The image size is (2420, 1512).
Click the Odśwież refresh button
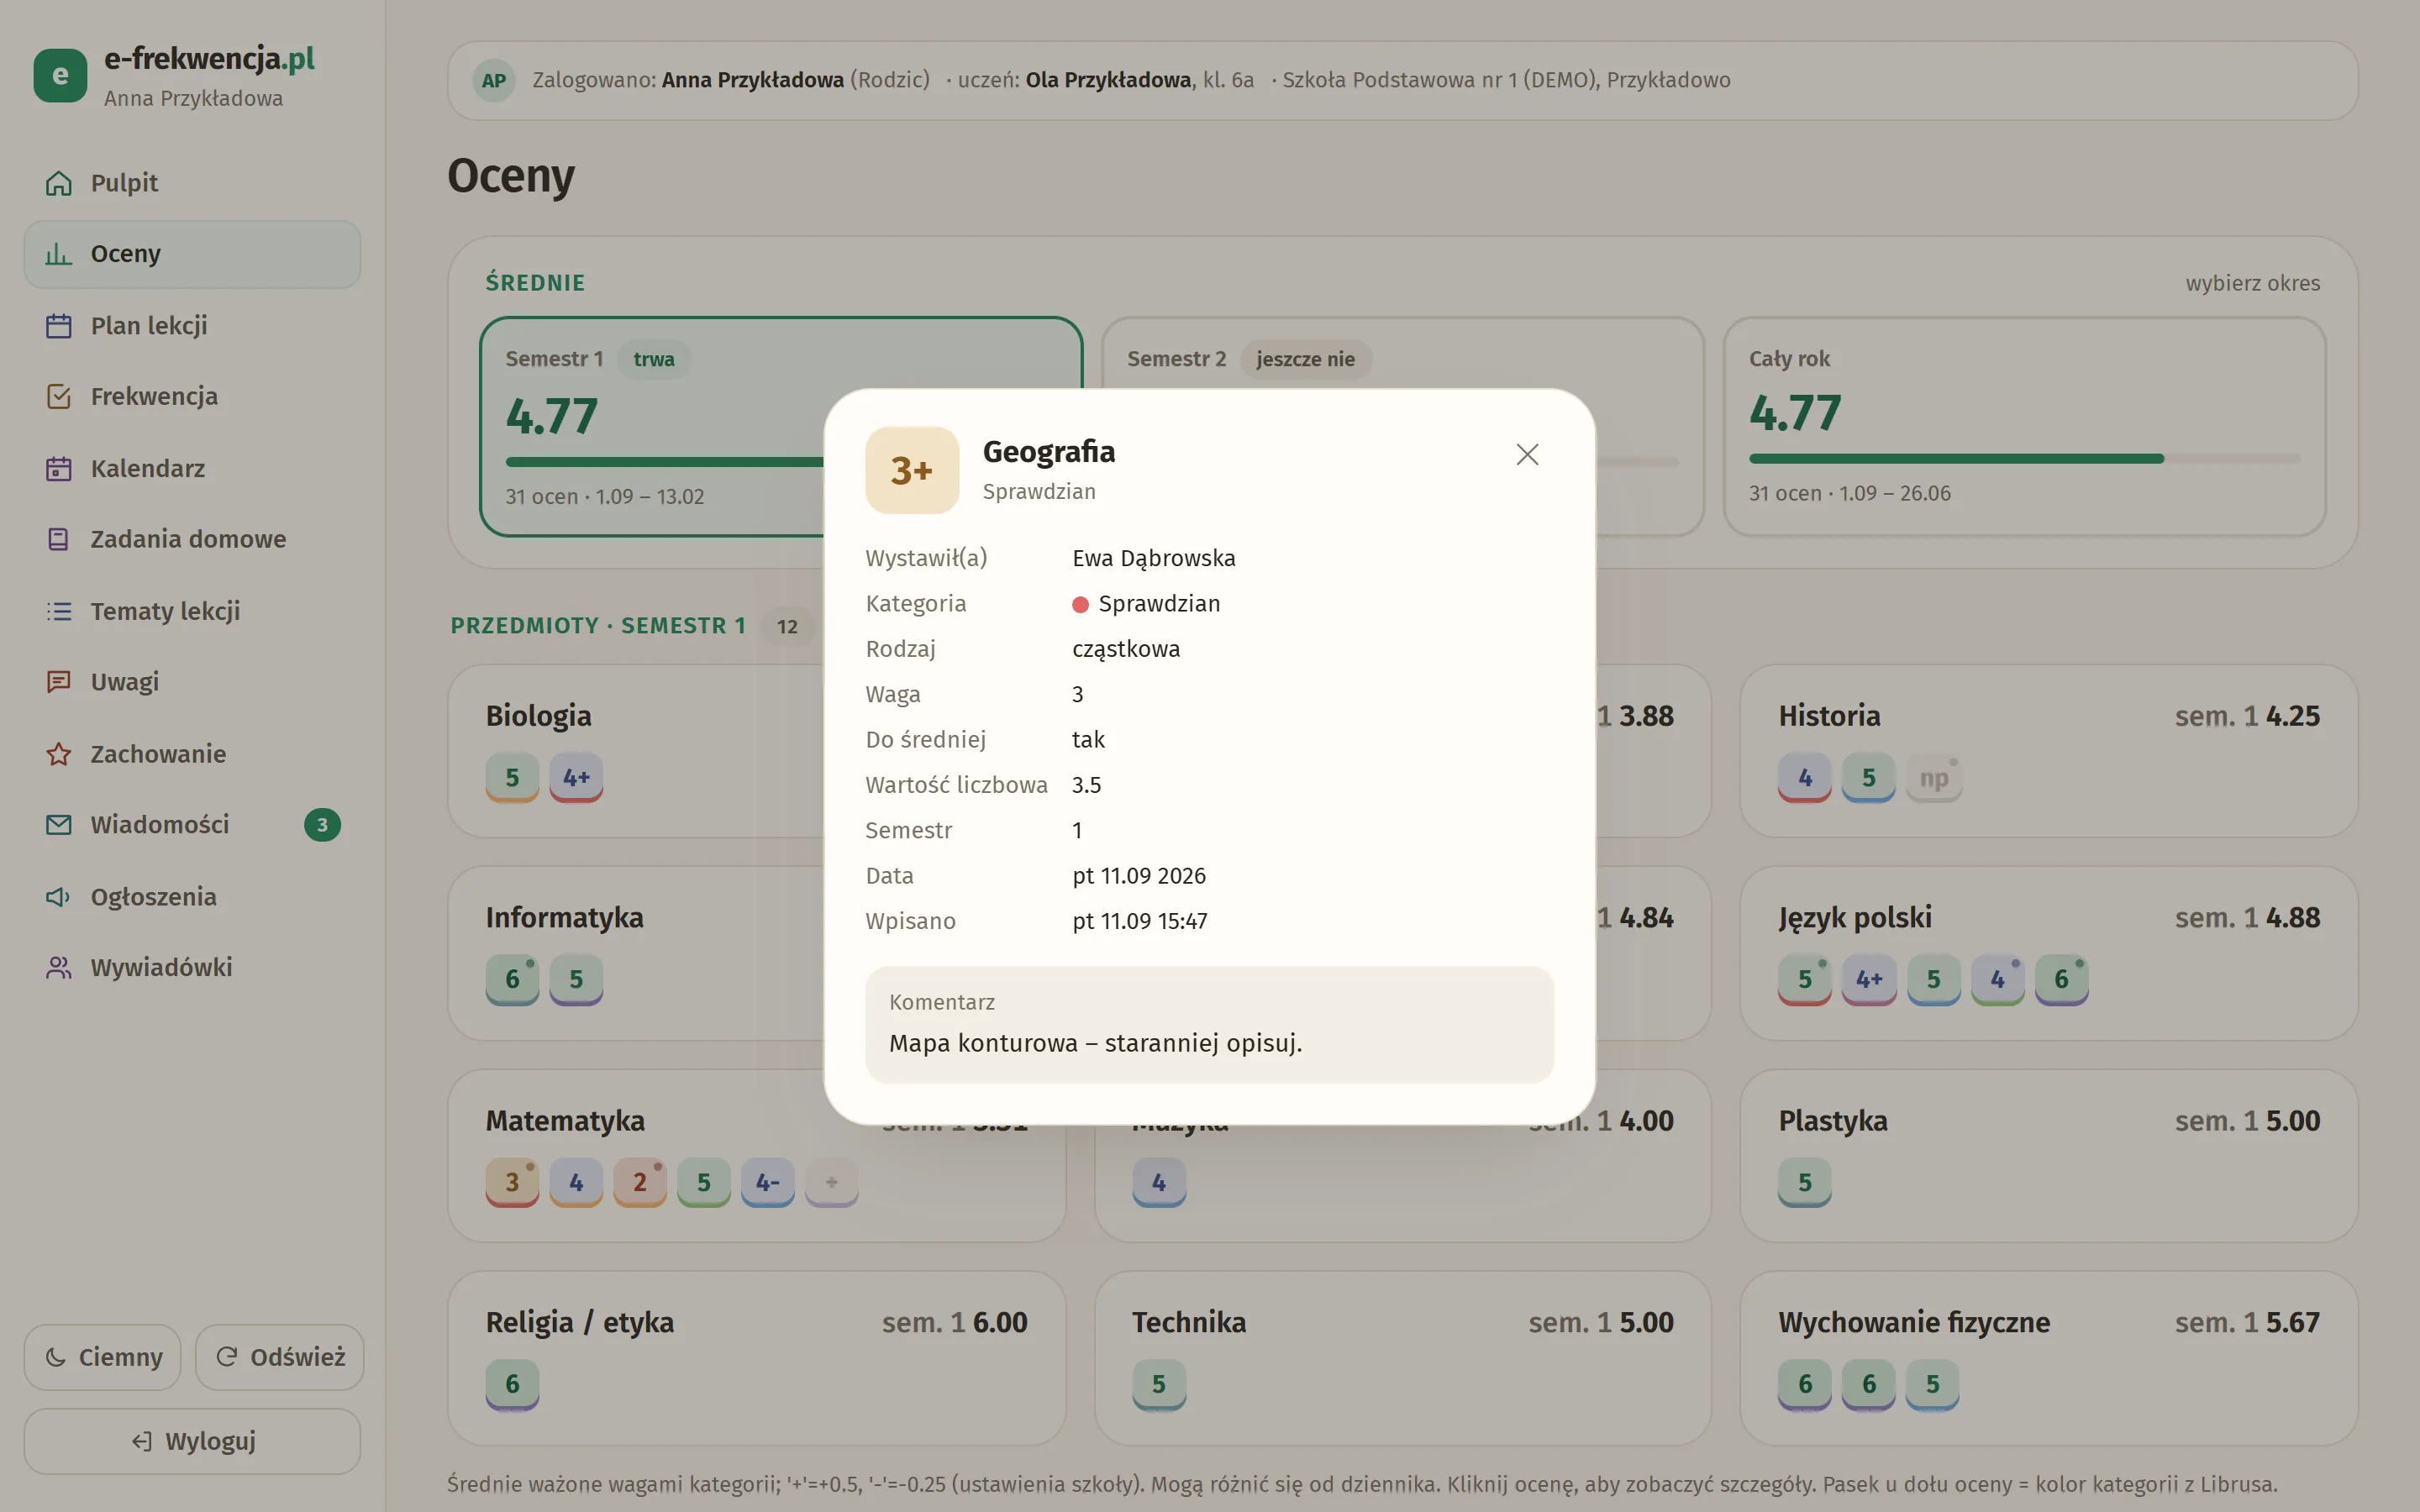pos(280,1357)
